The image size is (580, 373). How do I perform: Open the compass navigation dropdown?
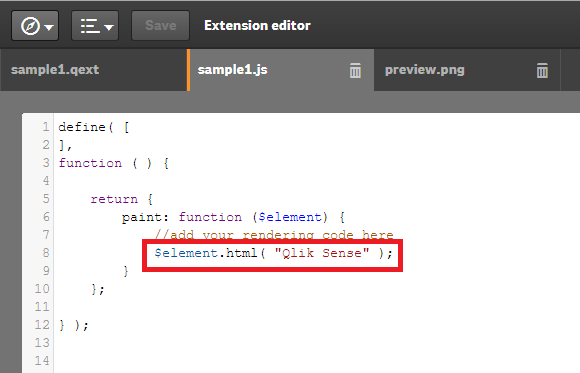(35, 26)
